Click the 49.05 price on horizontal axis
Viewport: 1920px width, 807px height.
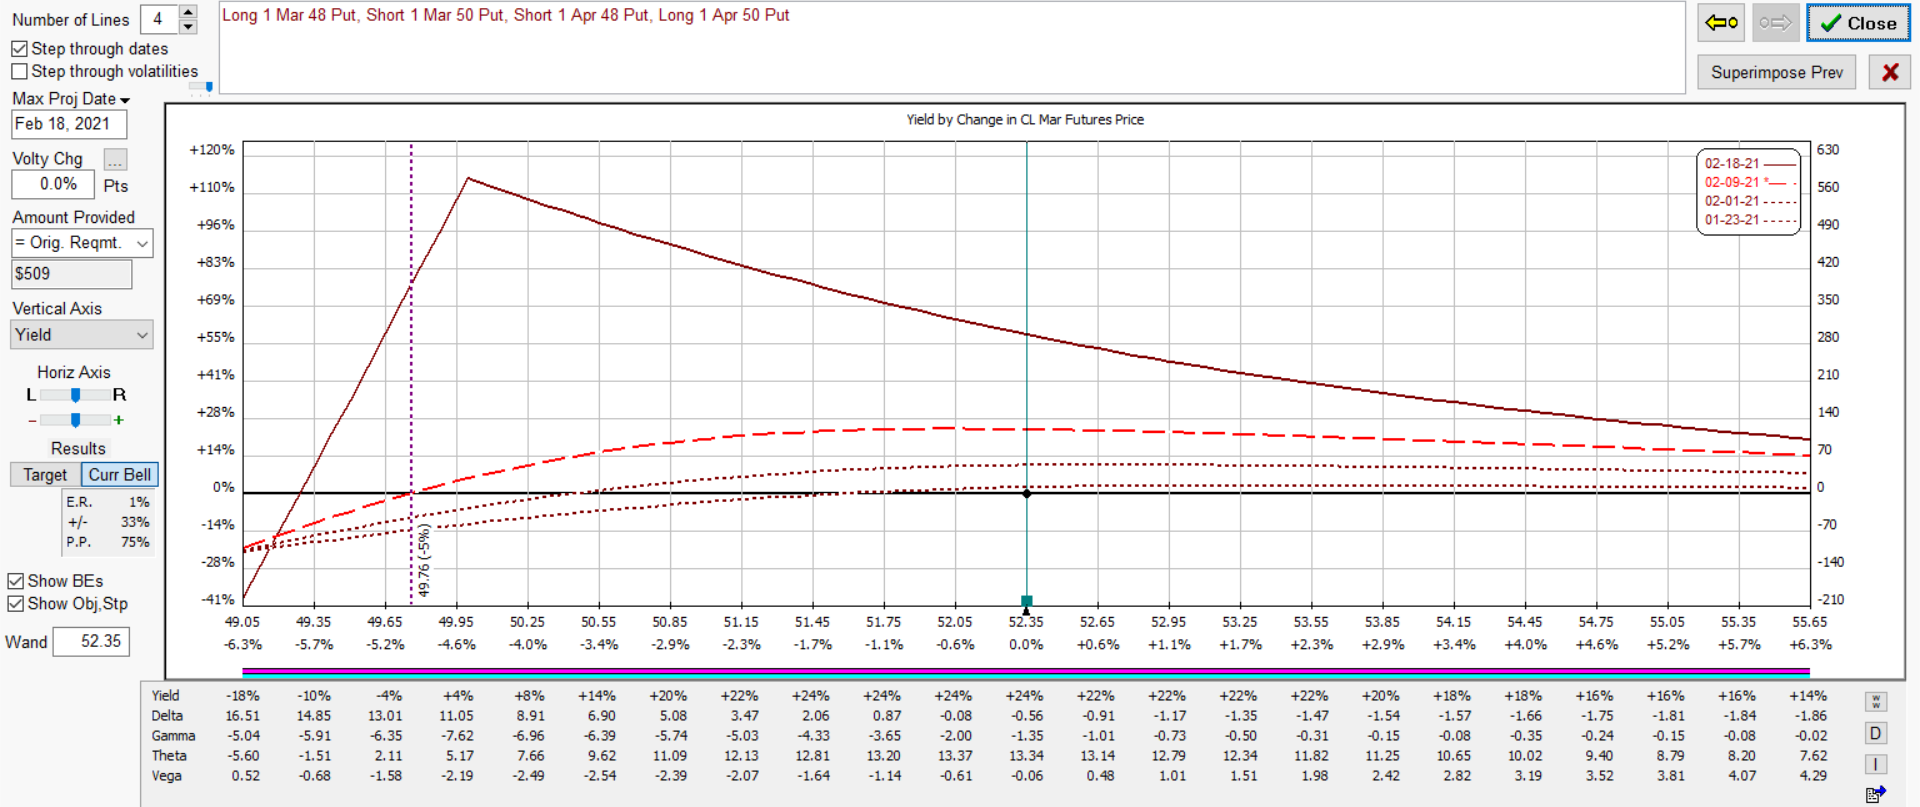[242, 622]
